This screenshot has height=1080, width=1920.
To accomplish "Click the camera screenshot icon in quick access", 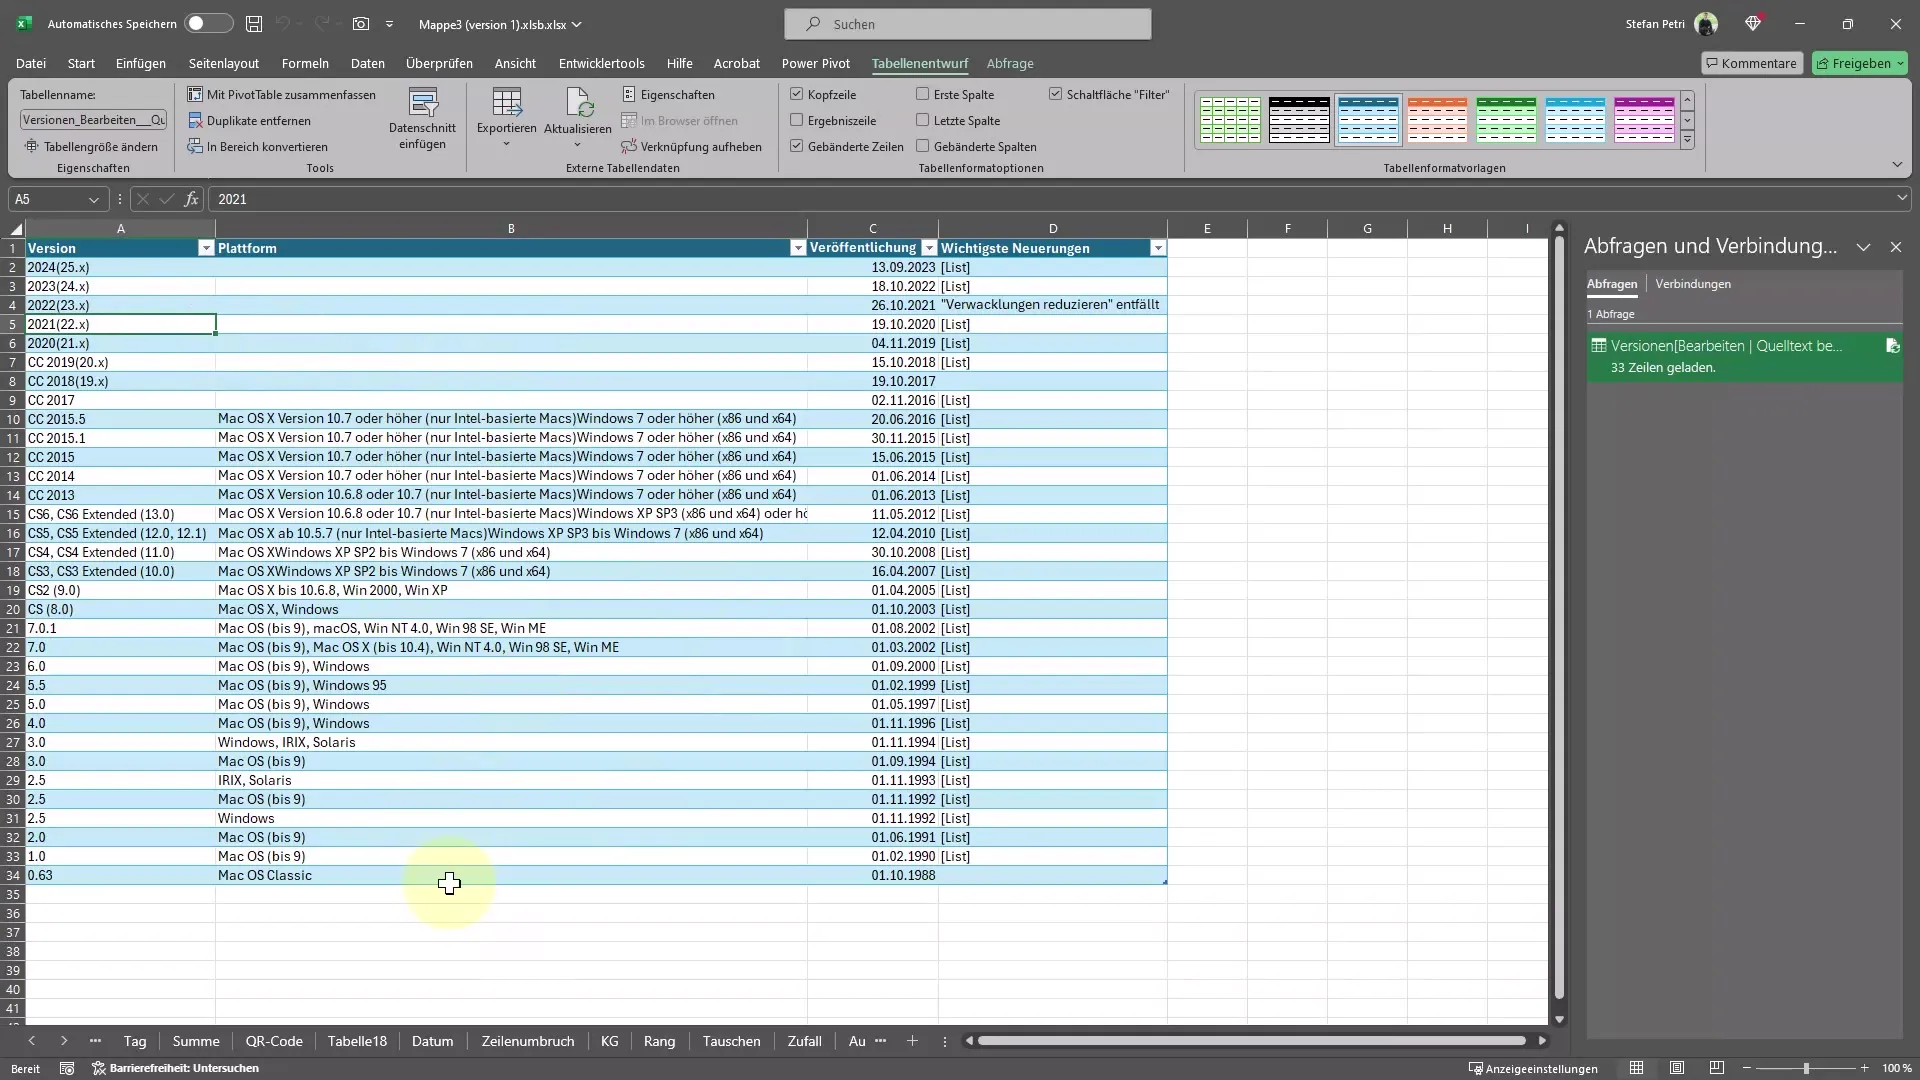I will pos(361,23).
